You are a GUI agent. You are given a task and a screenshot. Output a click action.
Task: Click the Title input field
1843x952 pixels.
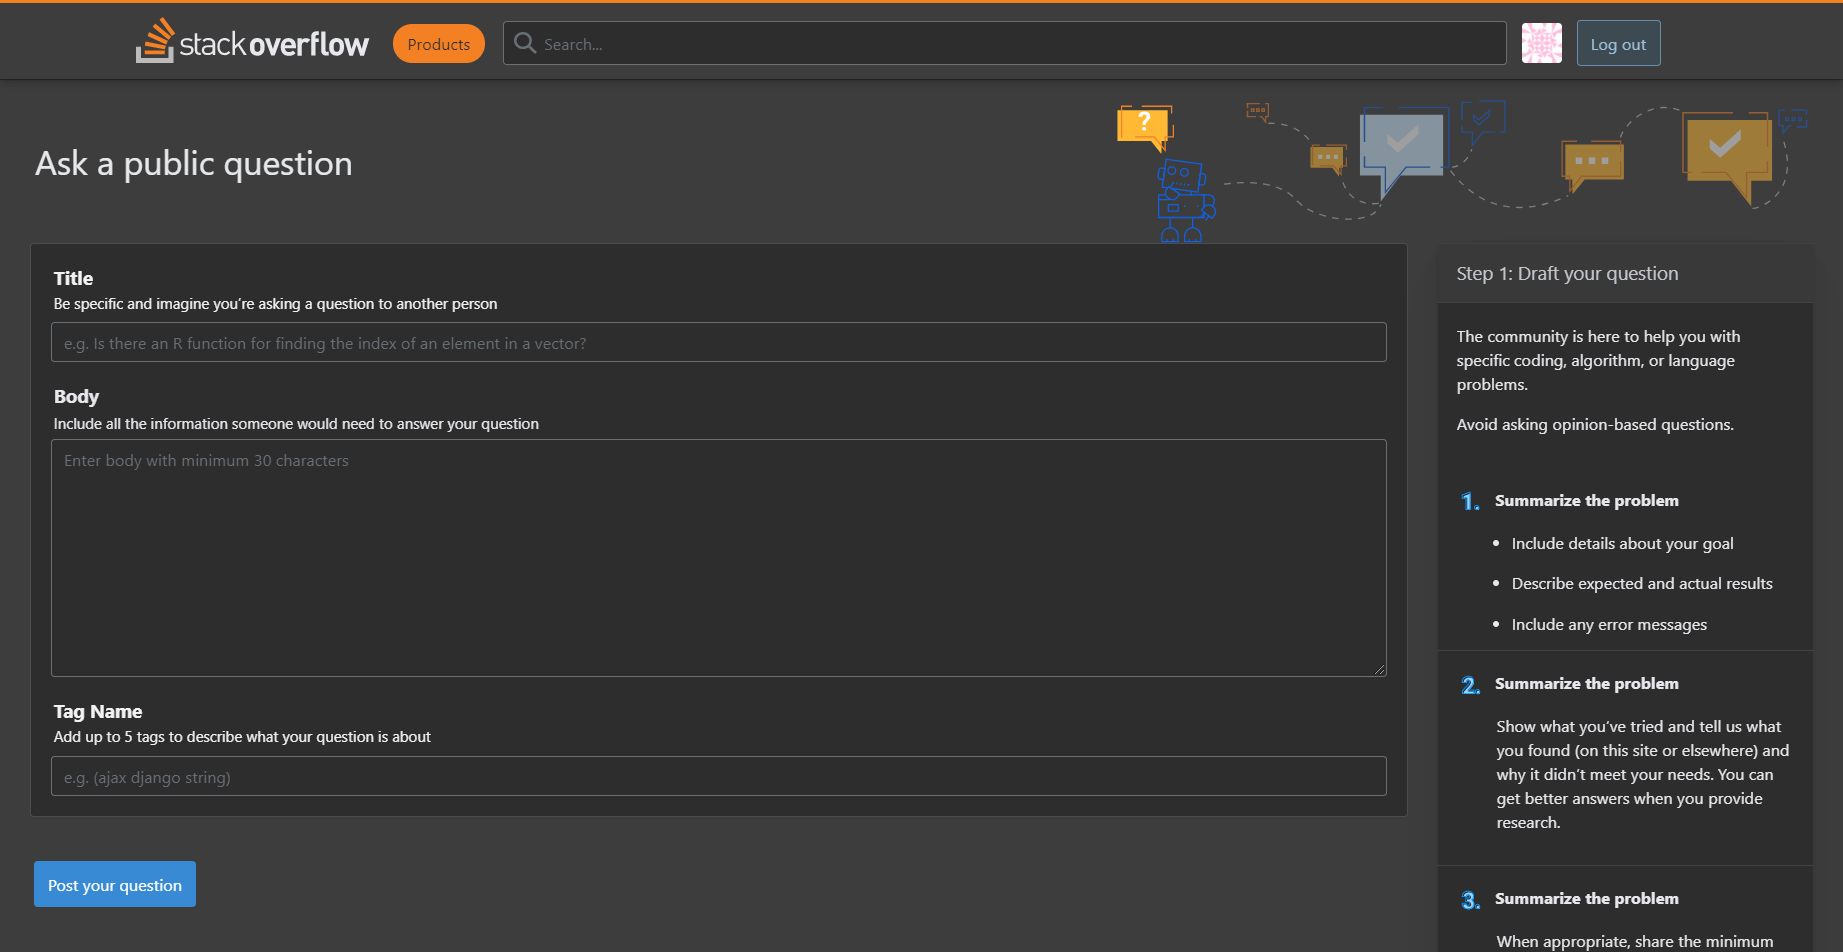click(719, 342)
